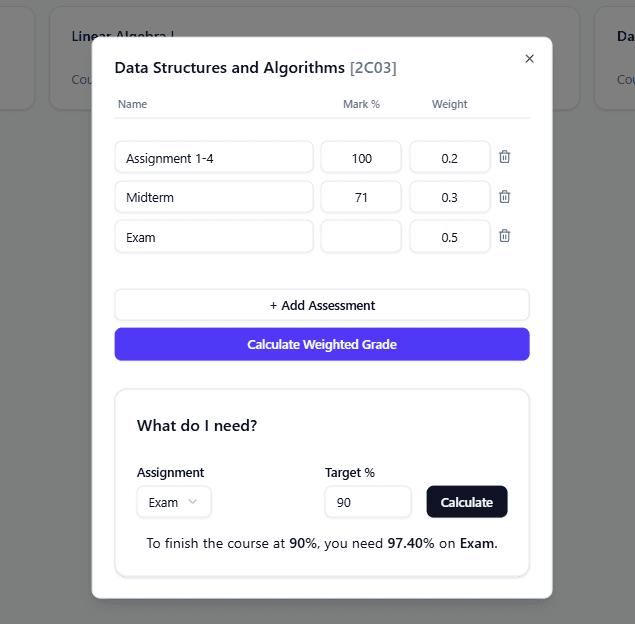Open the Assignment dropdown showing Exam
Viewport: 635px width, 624px height.
pyautogui.click(x=174, y=502)
